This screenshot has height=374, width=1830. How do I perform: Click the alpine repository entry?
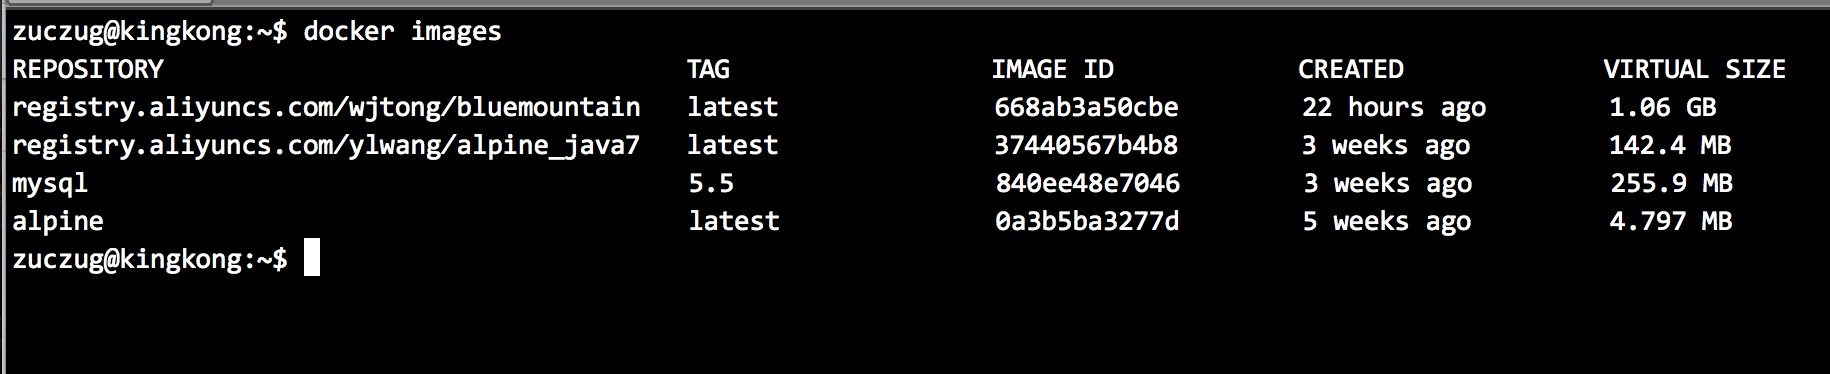(58, 221)
